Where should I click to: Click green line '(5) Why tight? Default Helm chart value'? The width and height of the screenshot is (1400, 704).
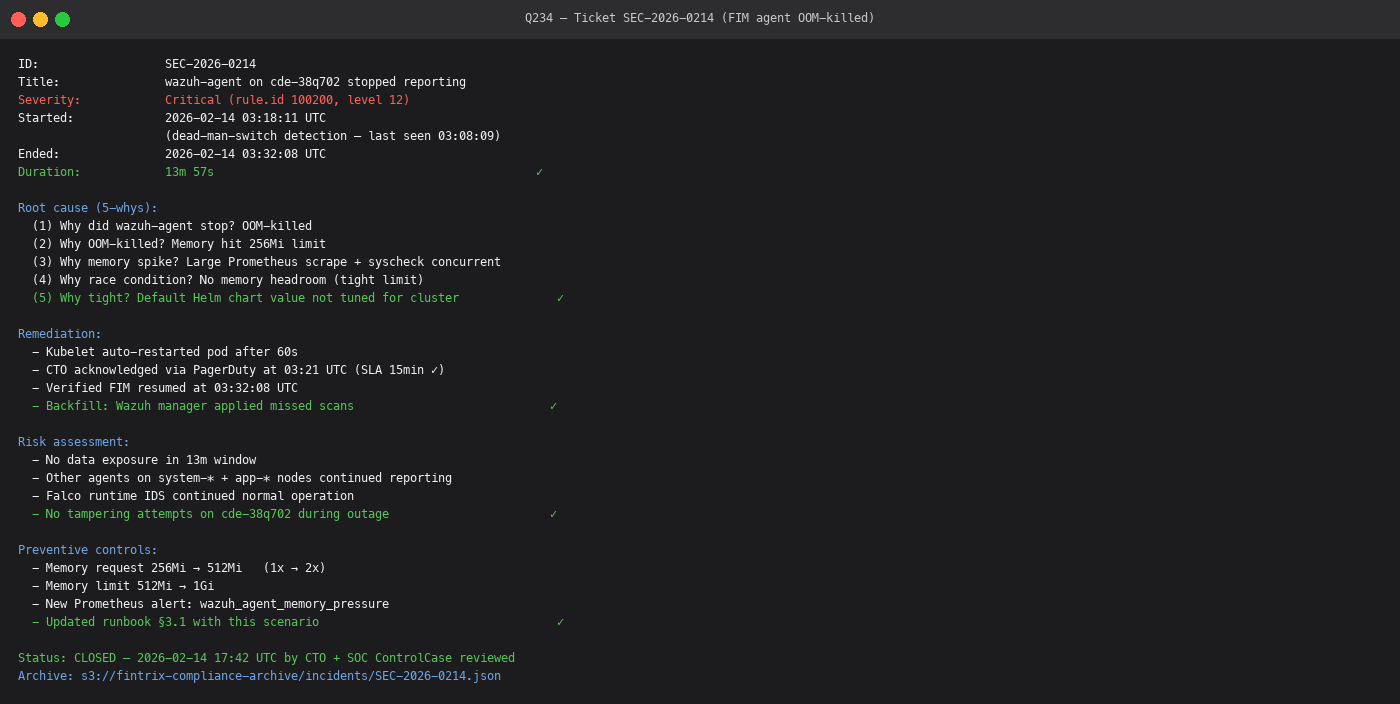coord(245,298)
